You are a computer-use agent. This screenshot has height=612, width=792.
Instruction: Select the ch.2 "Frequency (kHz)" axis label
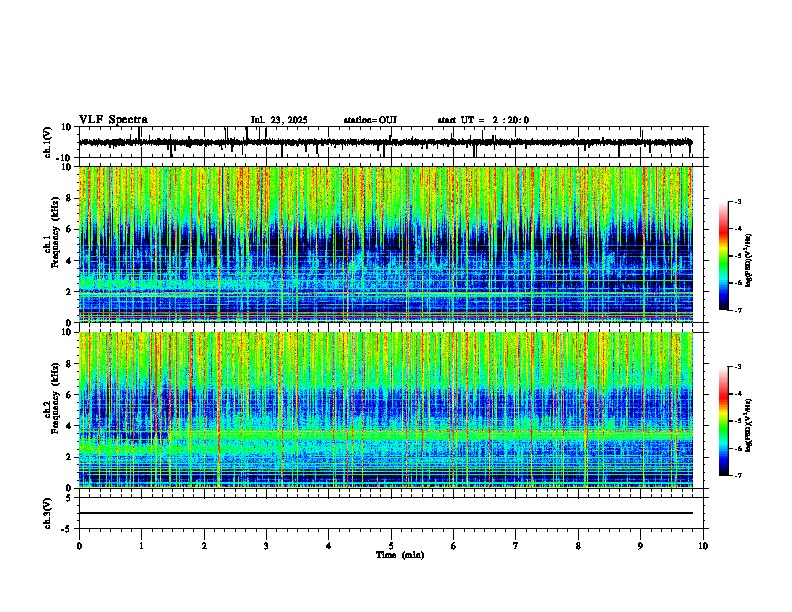(55, 398)
